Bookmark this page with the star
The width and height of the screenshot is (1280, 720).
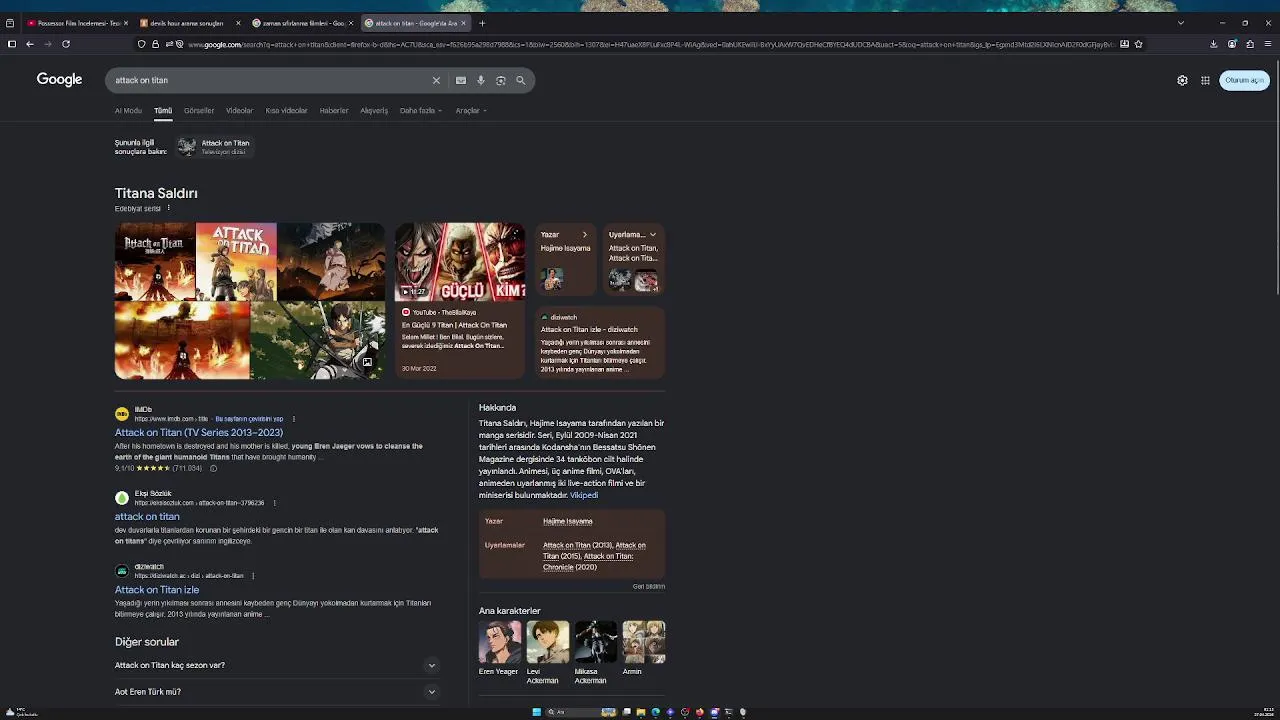click(1138, 44)
